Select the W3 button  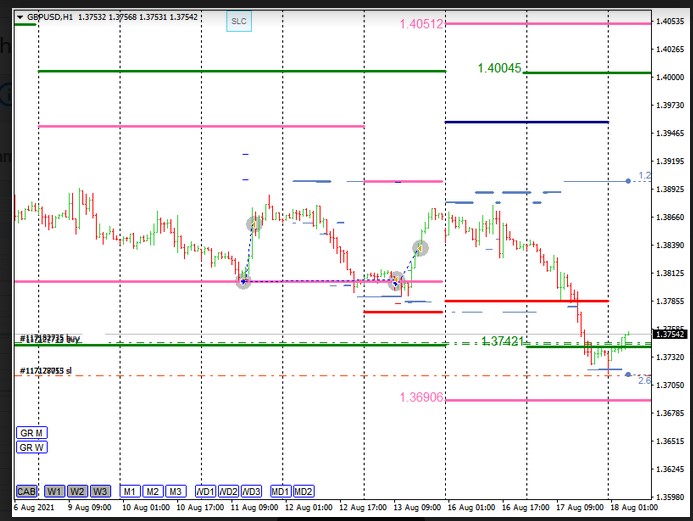[99, 491]
